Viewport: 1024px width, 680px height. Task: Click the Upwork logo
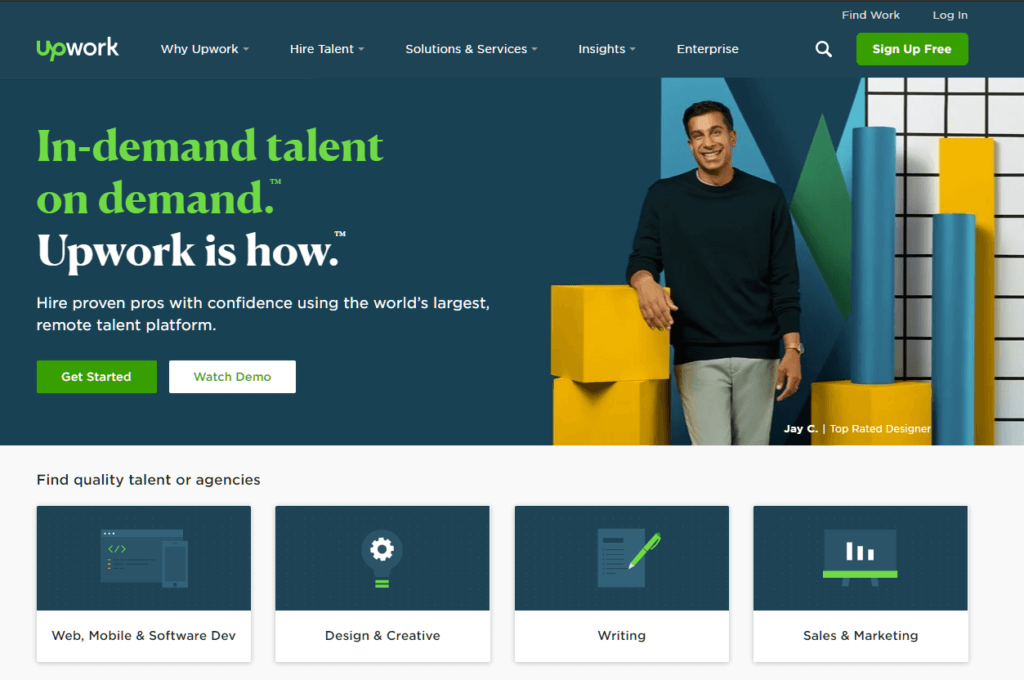pos(78,48)
